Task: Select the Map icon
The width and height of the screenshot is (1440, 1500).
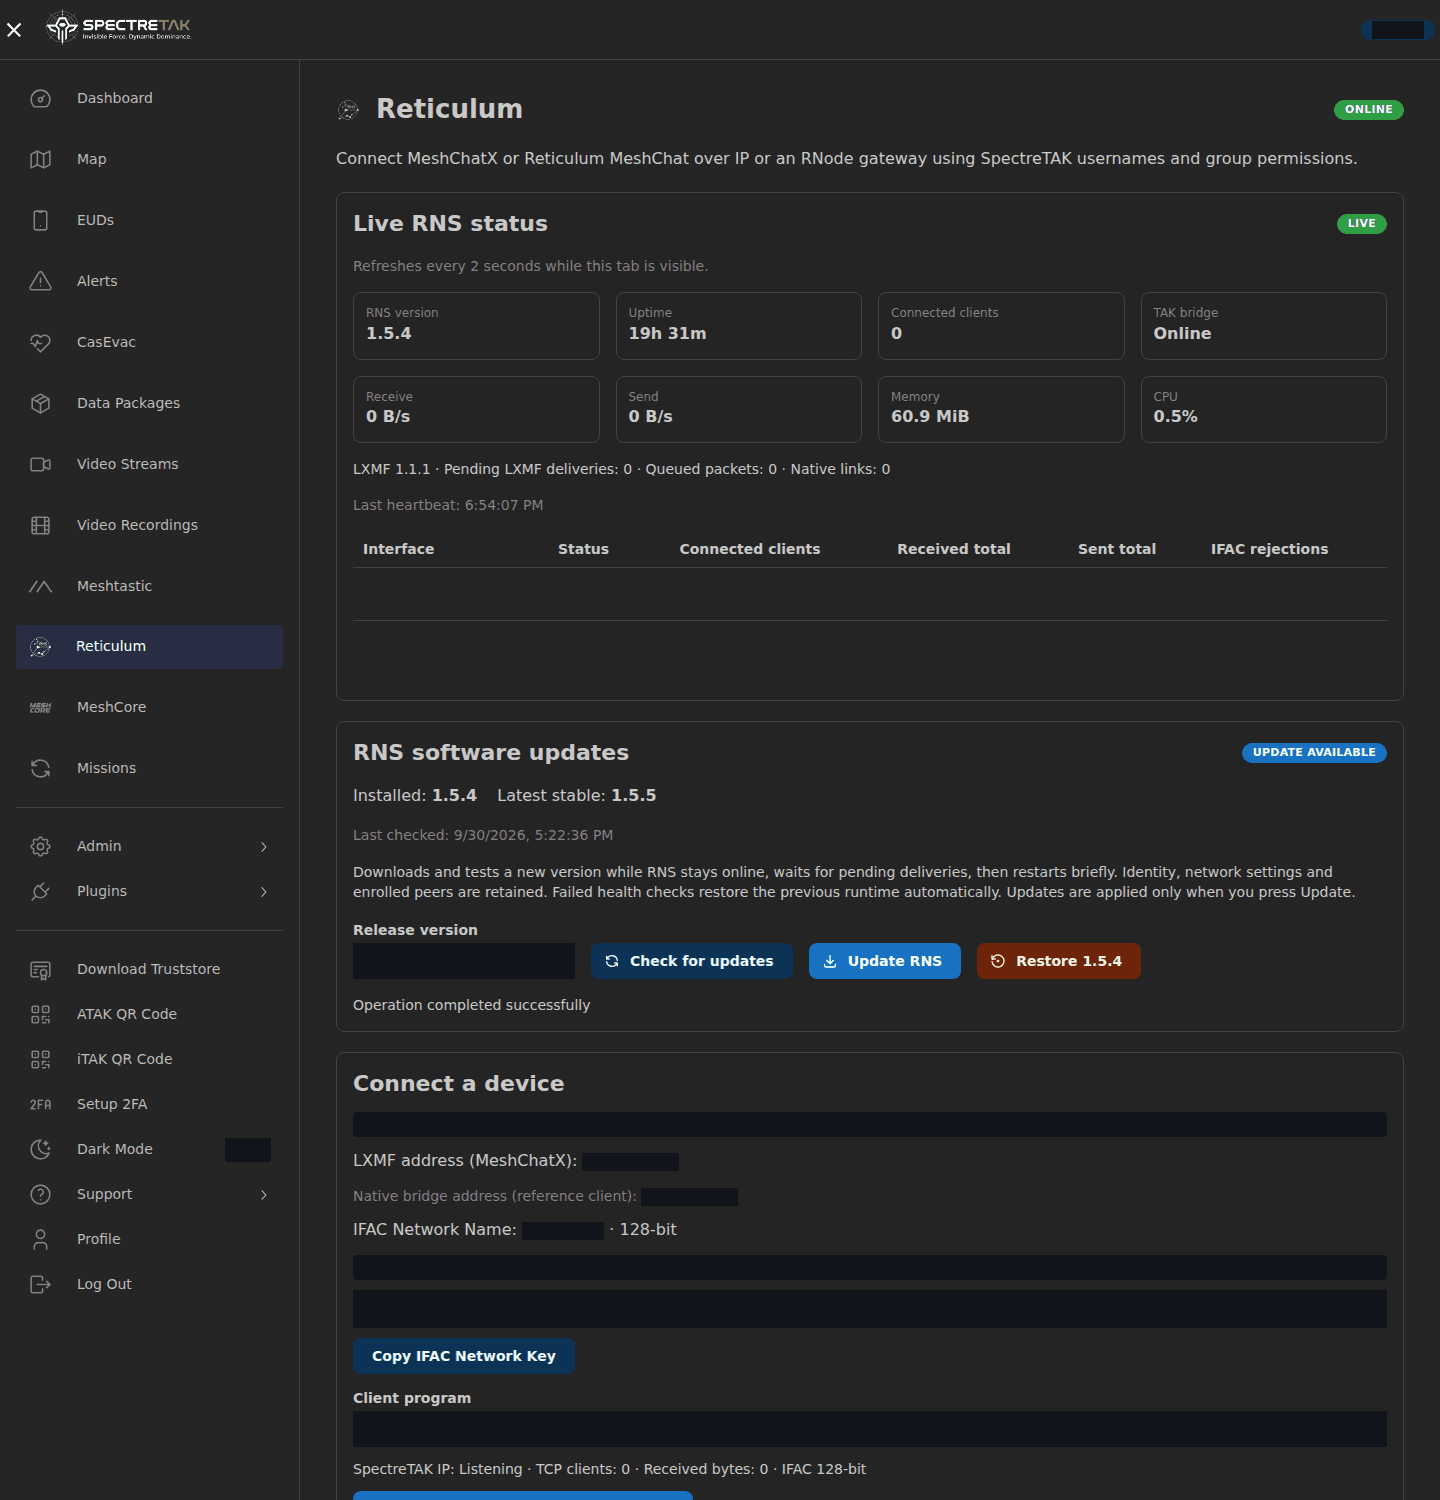Action: coord(40,159)
